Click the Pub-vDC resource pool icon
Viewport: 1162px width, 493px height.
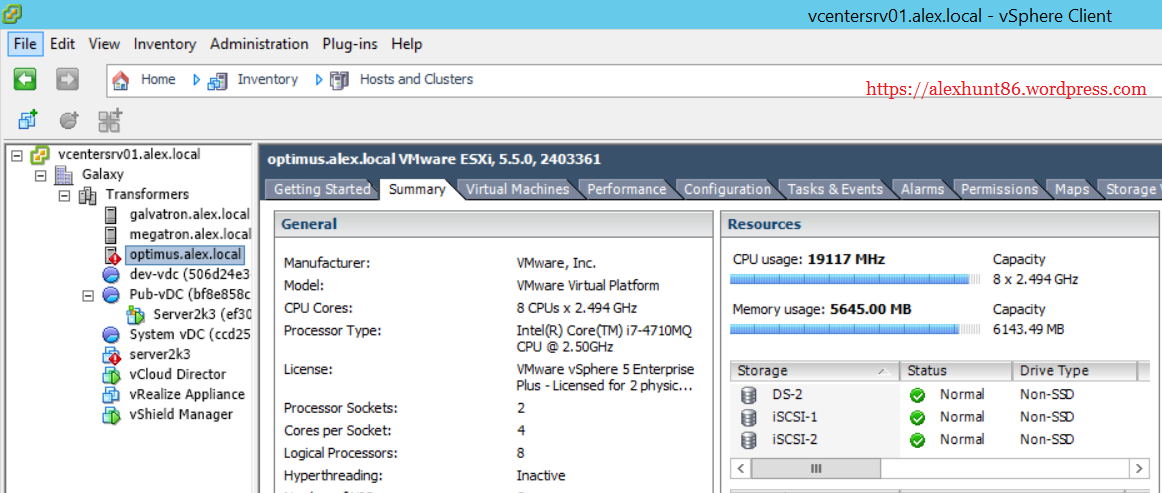(110, 295)
